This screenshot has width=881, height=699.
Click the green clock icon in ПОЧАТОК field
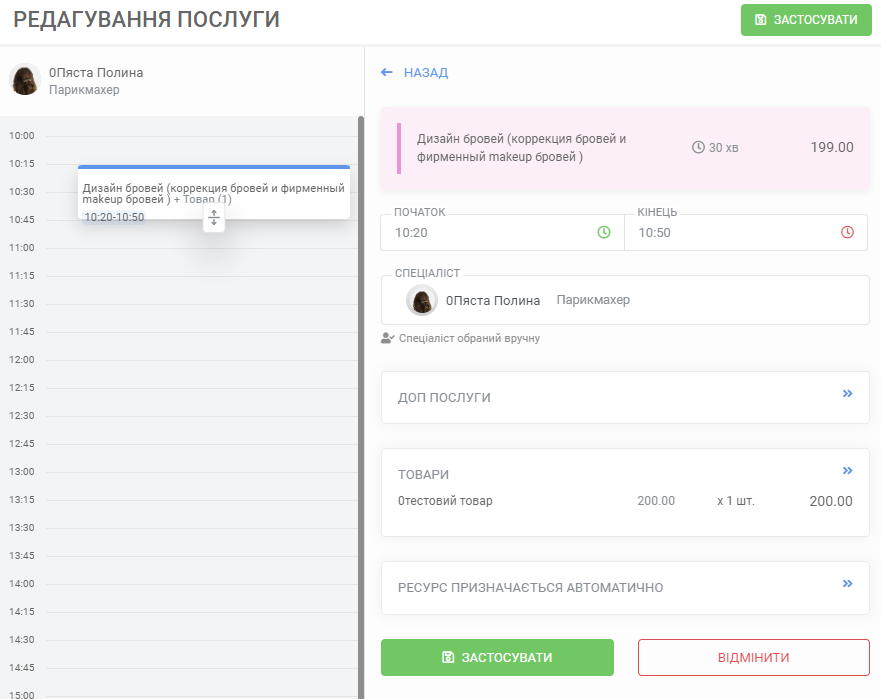[x=604, y=232]
